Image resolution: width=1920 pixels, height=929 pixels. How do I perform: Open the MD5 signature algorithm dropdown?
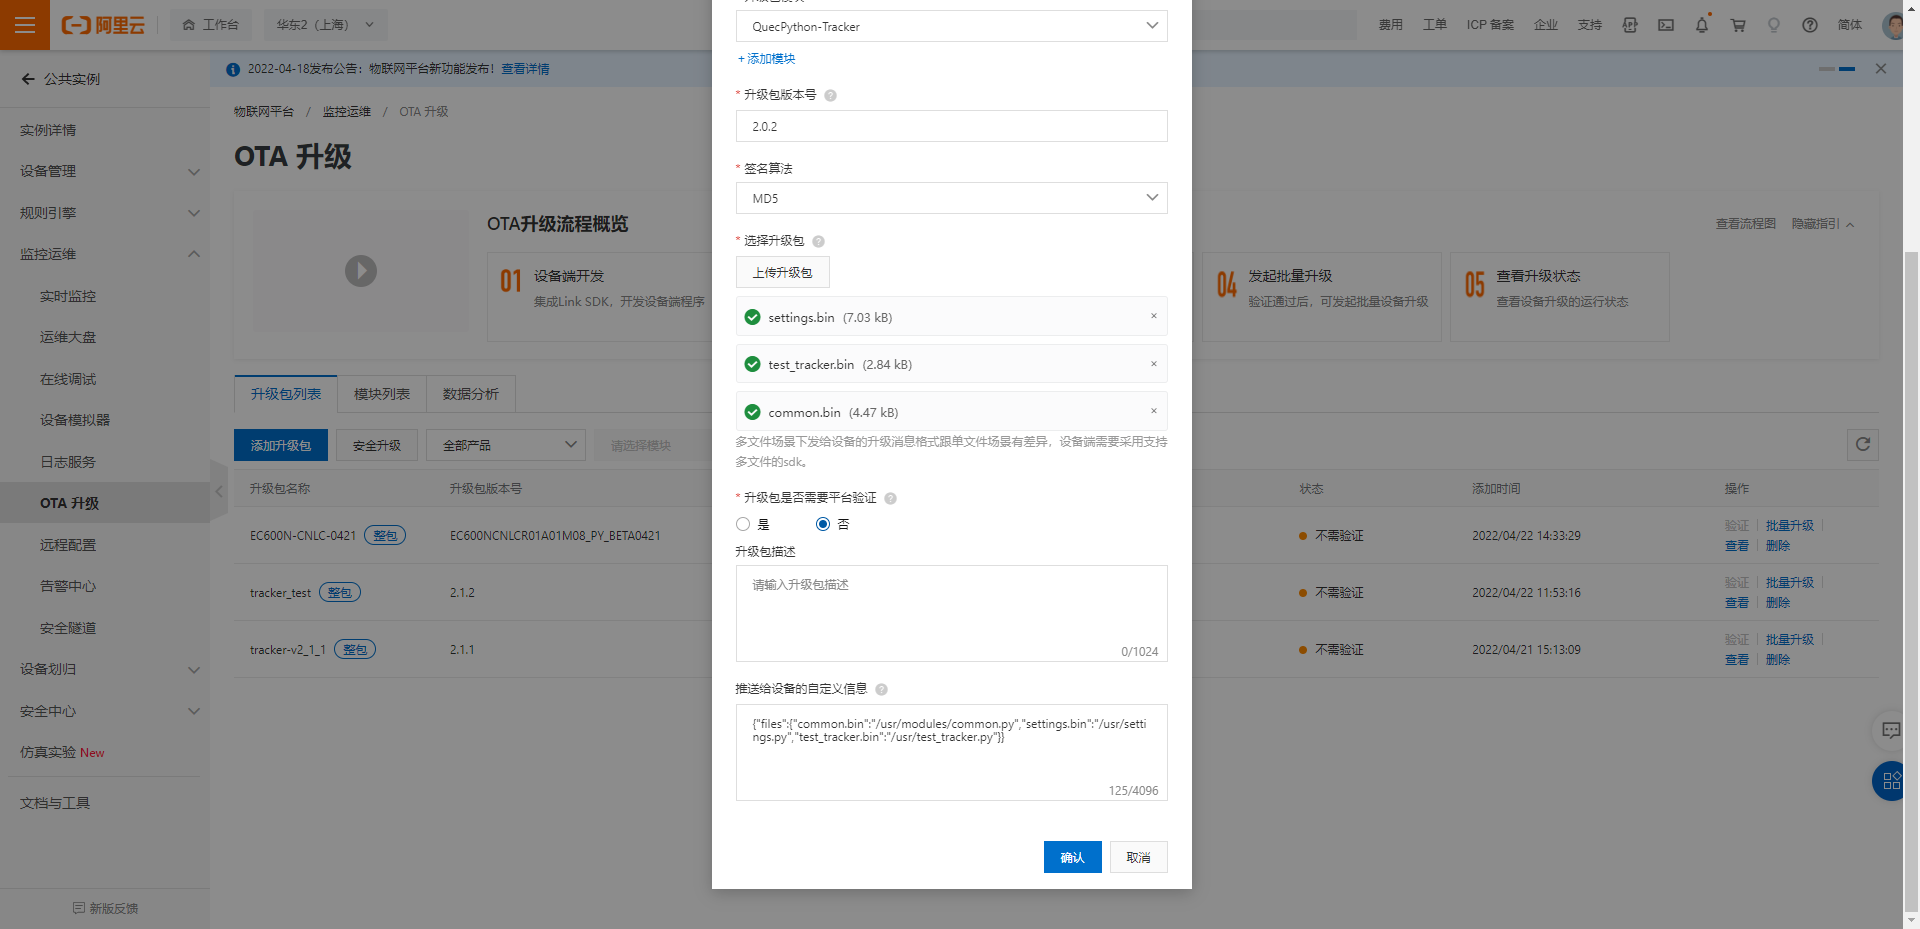(951, 198)
